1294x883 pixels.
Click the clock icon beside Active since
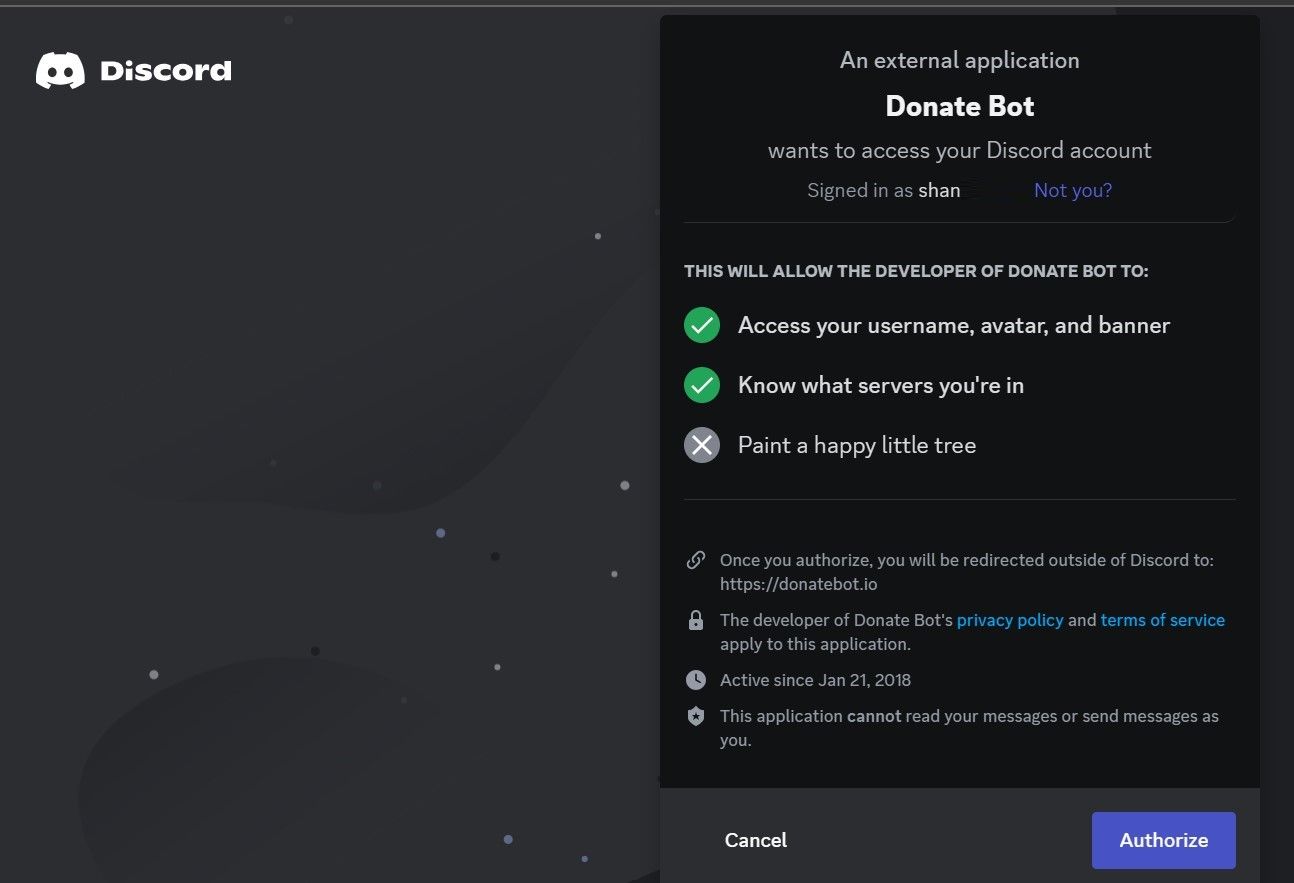pos(696,680)
